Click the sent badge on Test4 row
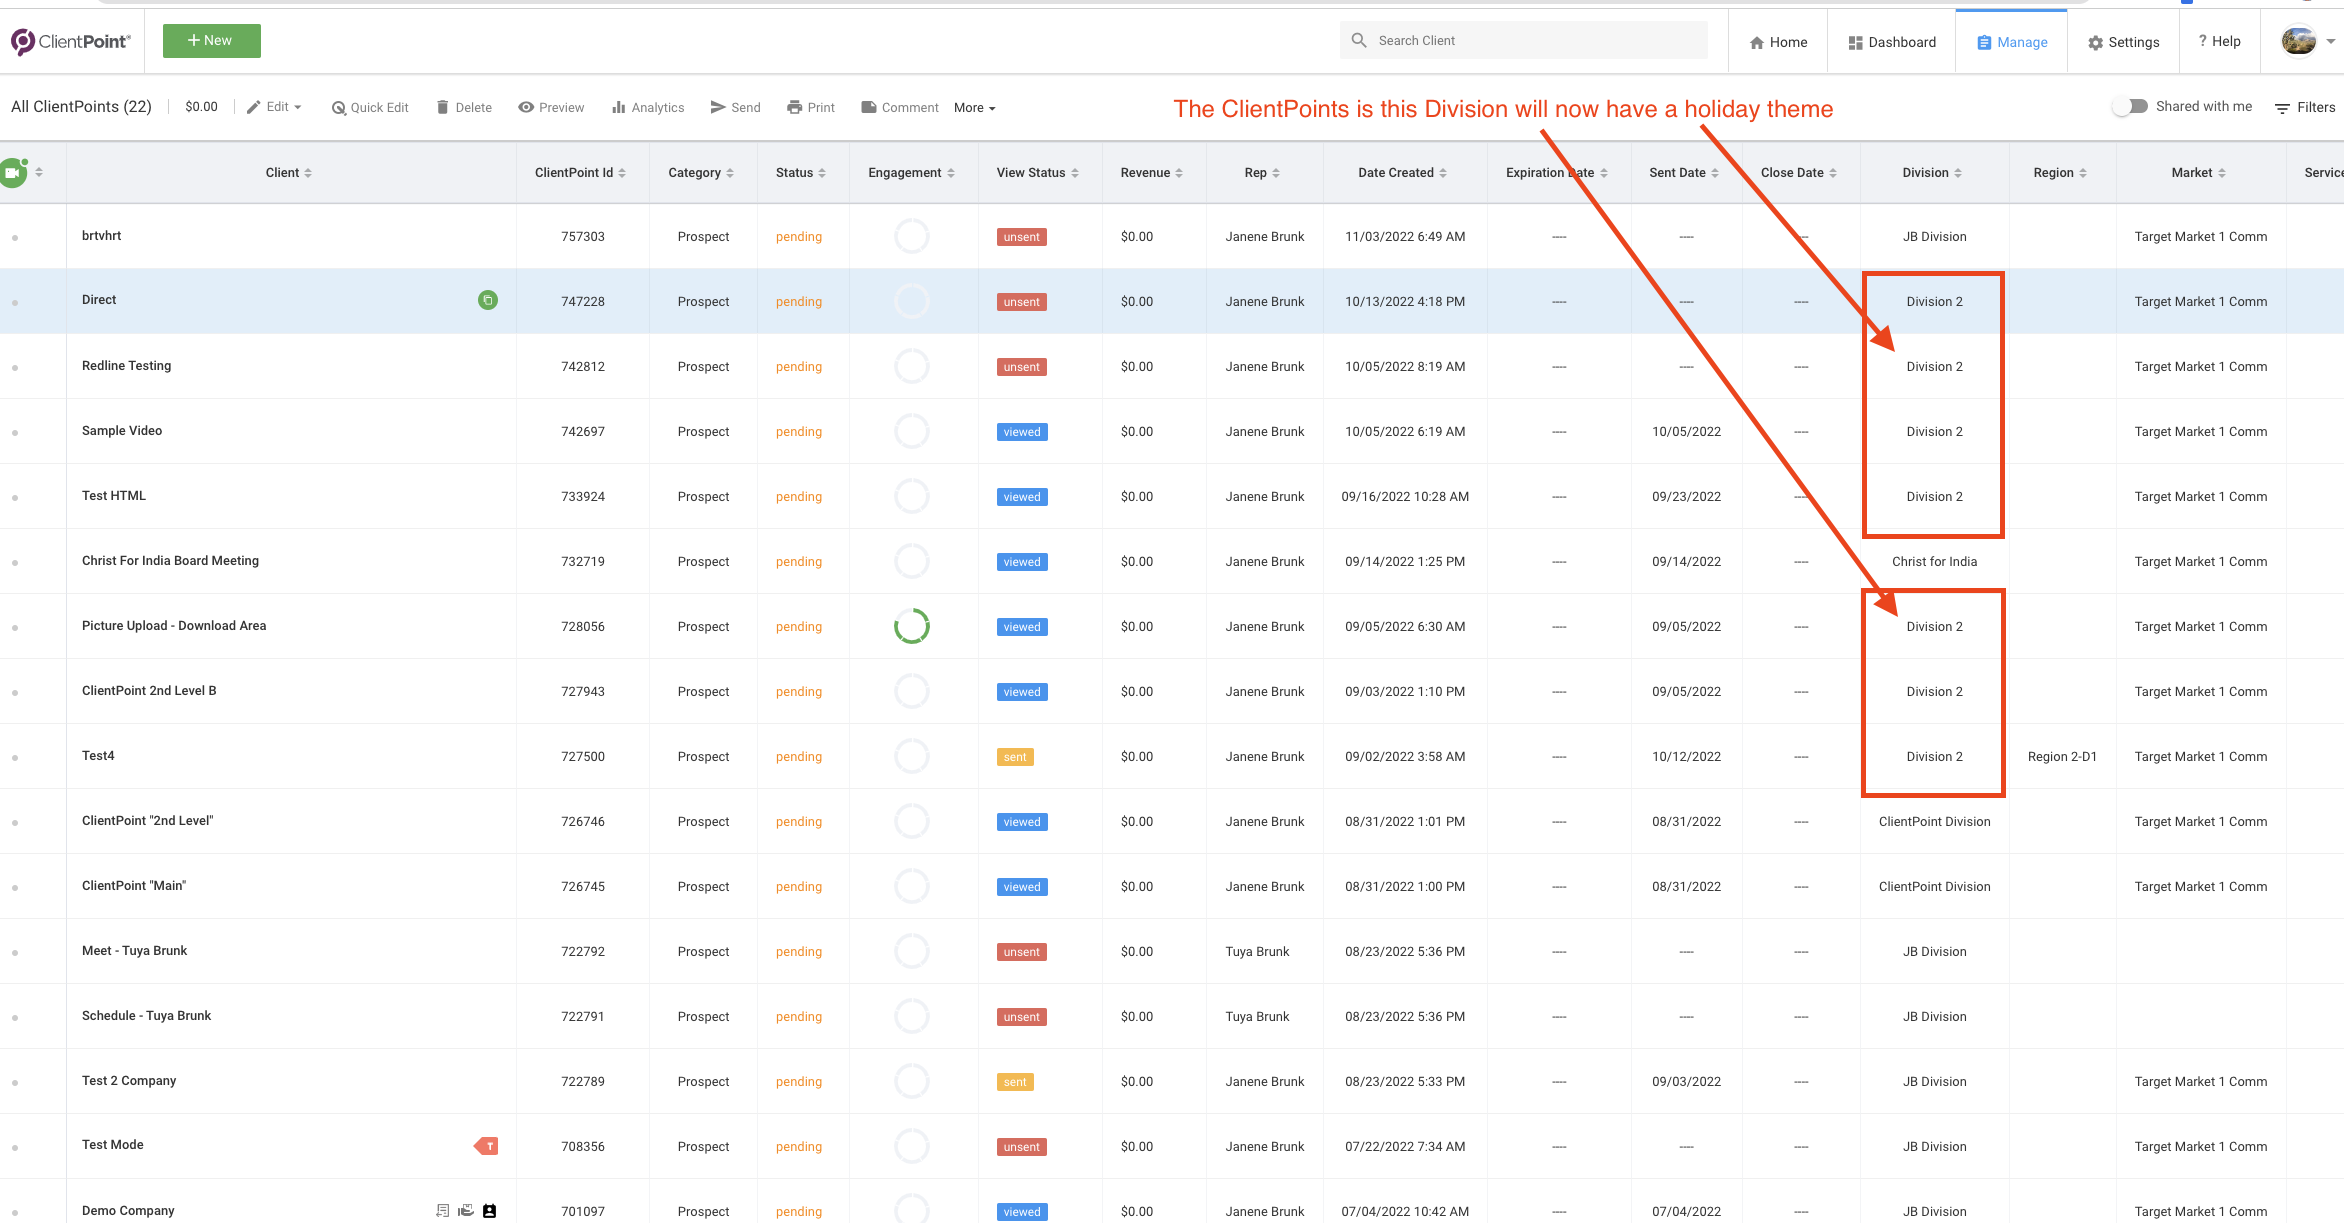The height and width of the screenshot is (1223, 2344). coord(1015,757)
